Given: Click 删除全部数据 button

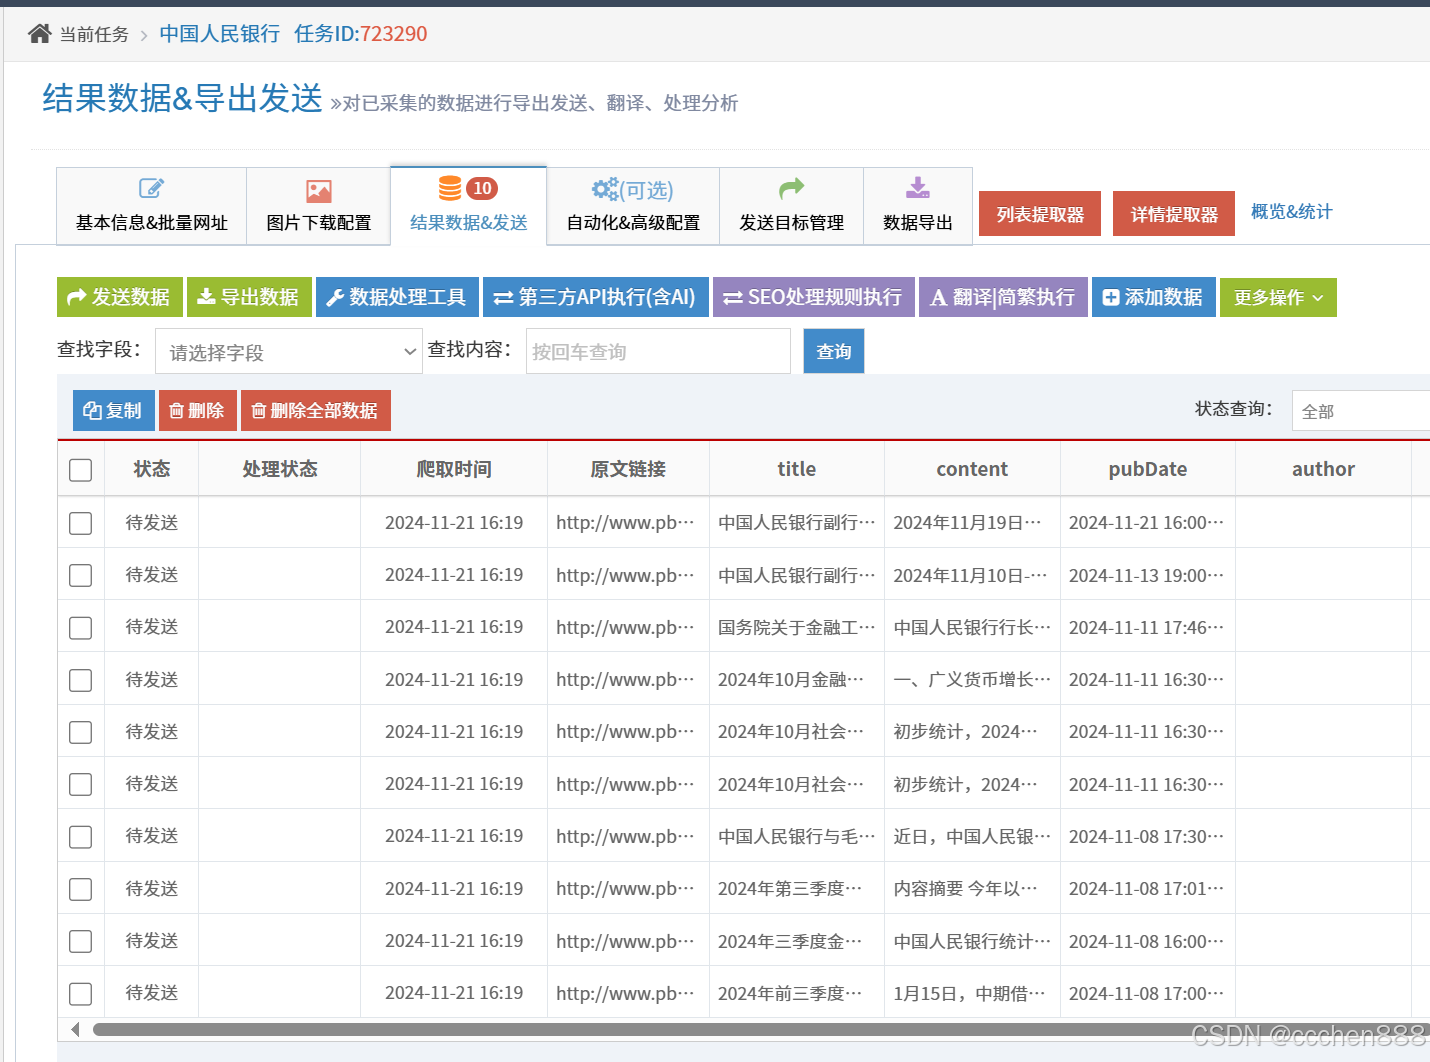Looking at the screenshot, I should tap(316, 410).
